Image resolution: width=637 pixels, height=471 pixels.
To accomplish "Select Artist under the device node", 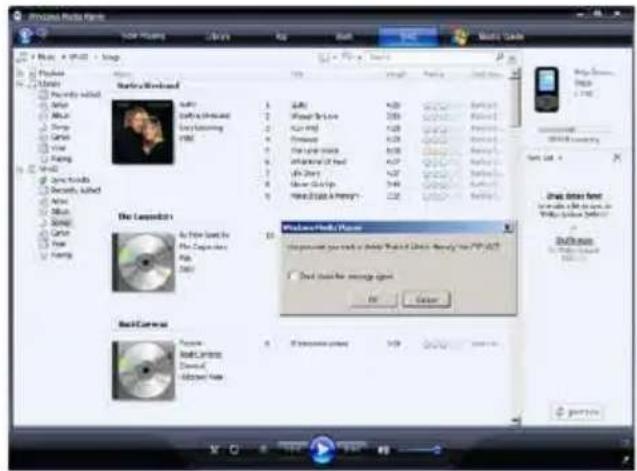I will click(x=60, y=201).
